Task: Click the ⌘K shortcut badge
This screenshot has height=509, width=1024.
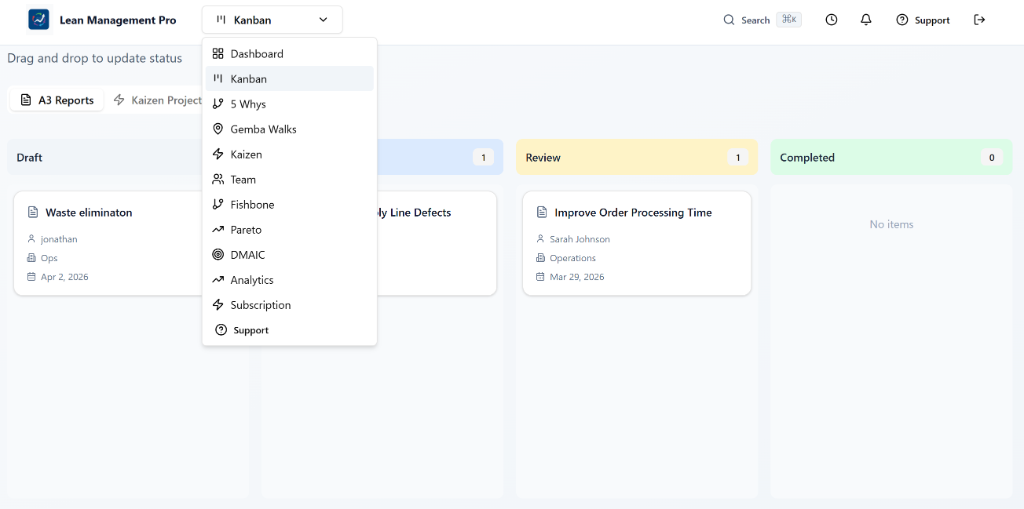Action: pyautogui.click(x=789, y=20)
